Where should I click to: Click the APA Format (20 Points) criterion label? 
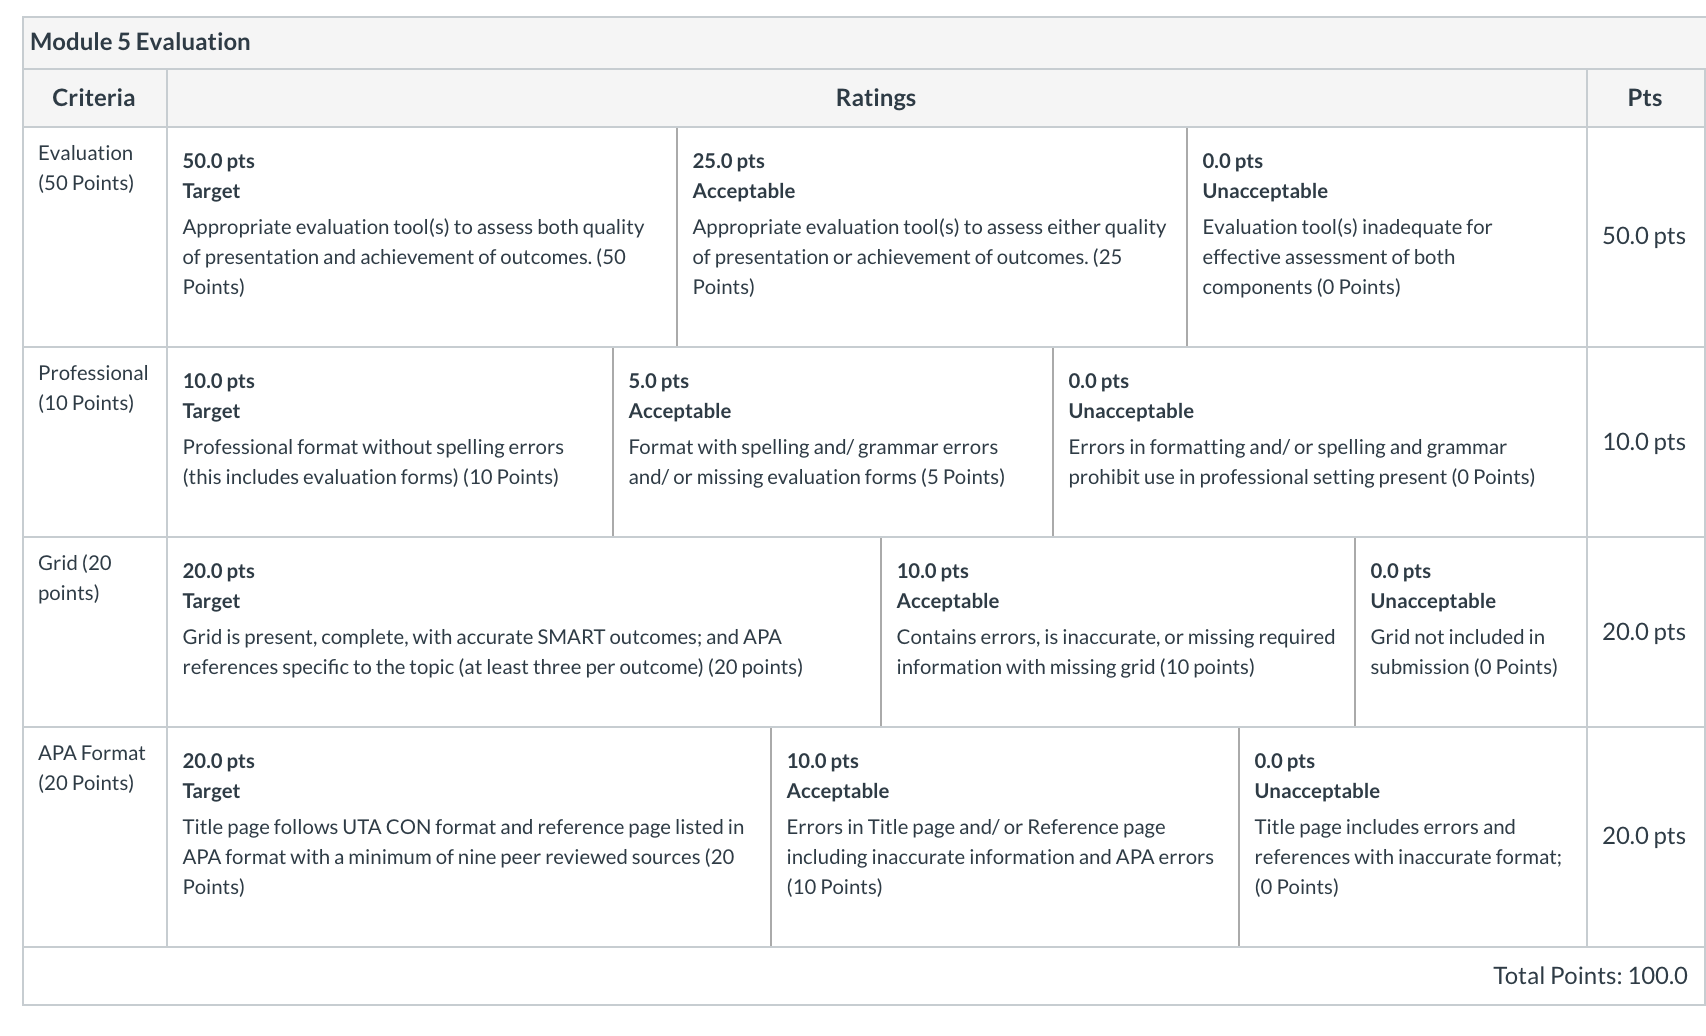click(92, 768)
